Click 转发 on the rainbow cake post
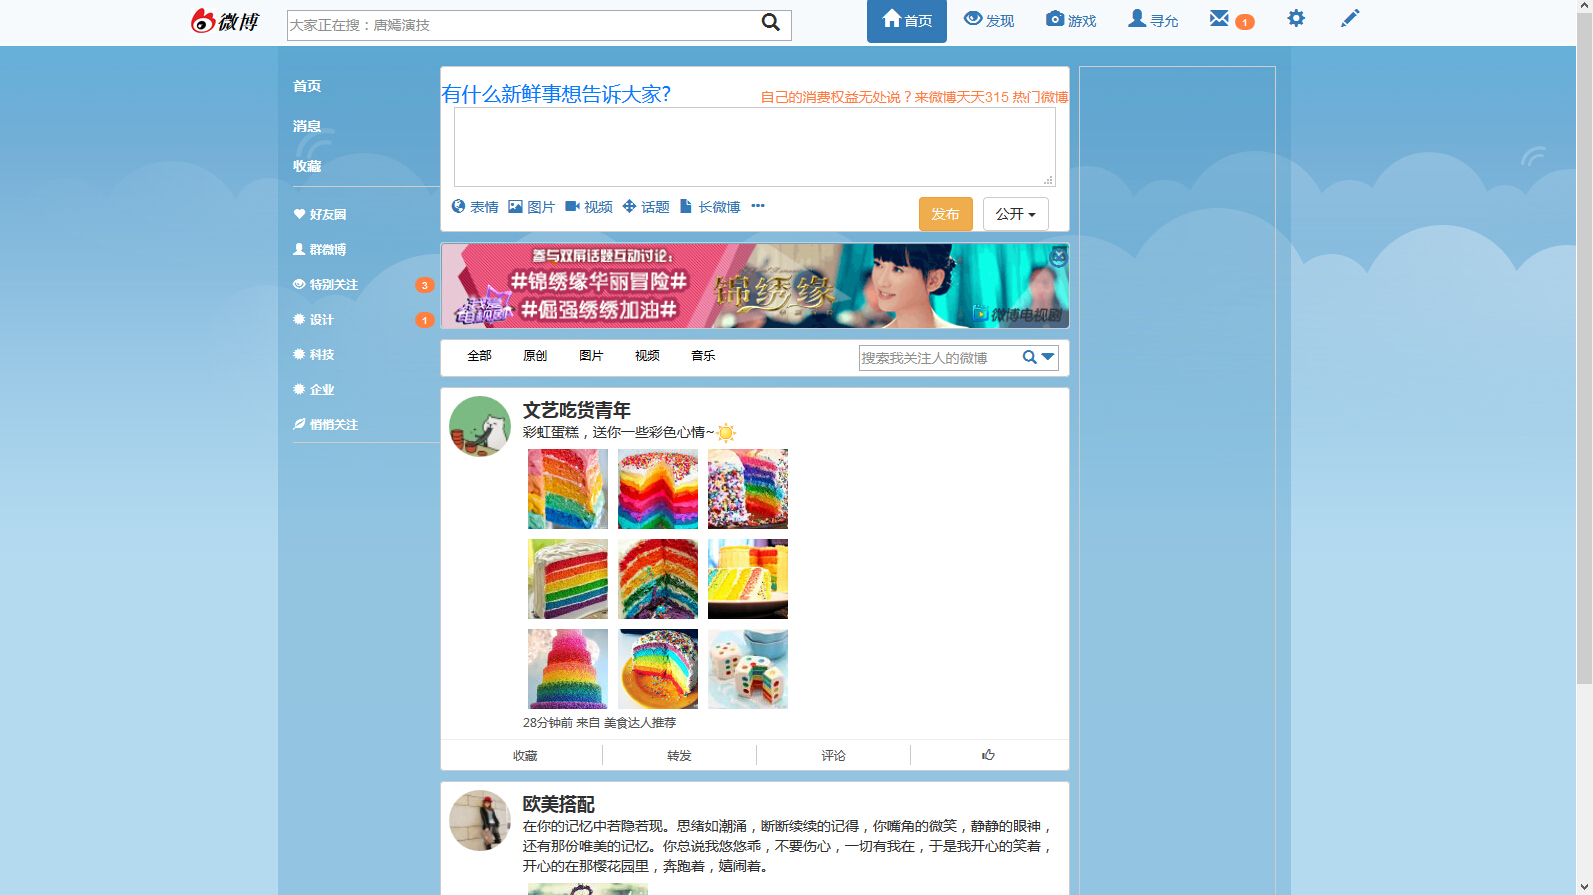This screenshot has width=1593, height=895. pyautogui.click(x=679, y=756)
